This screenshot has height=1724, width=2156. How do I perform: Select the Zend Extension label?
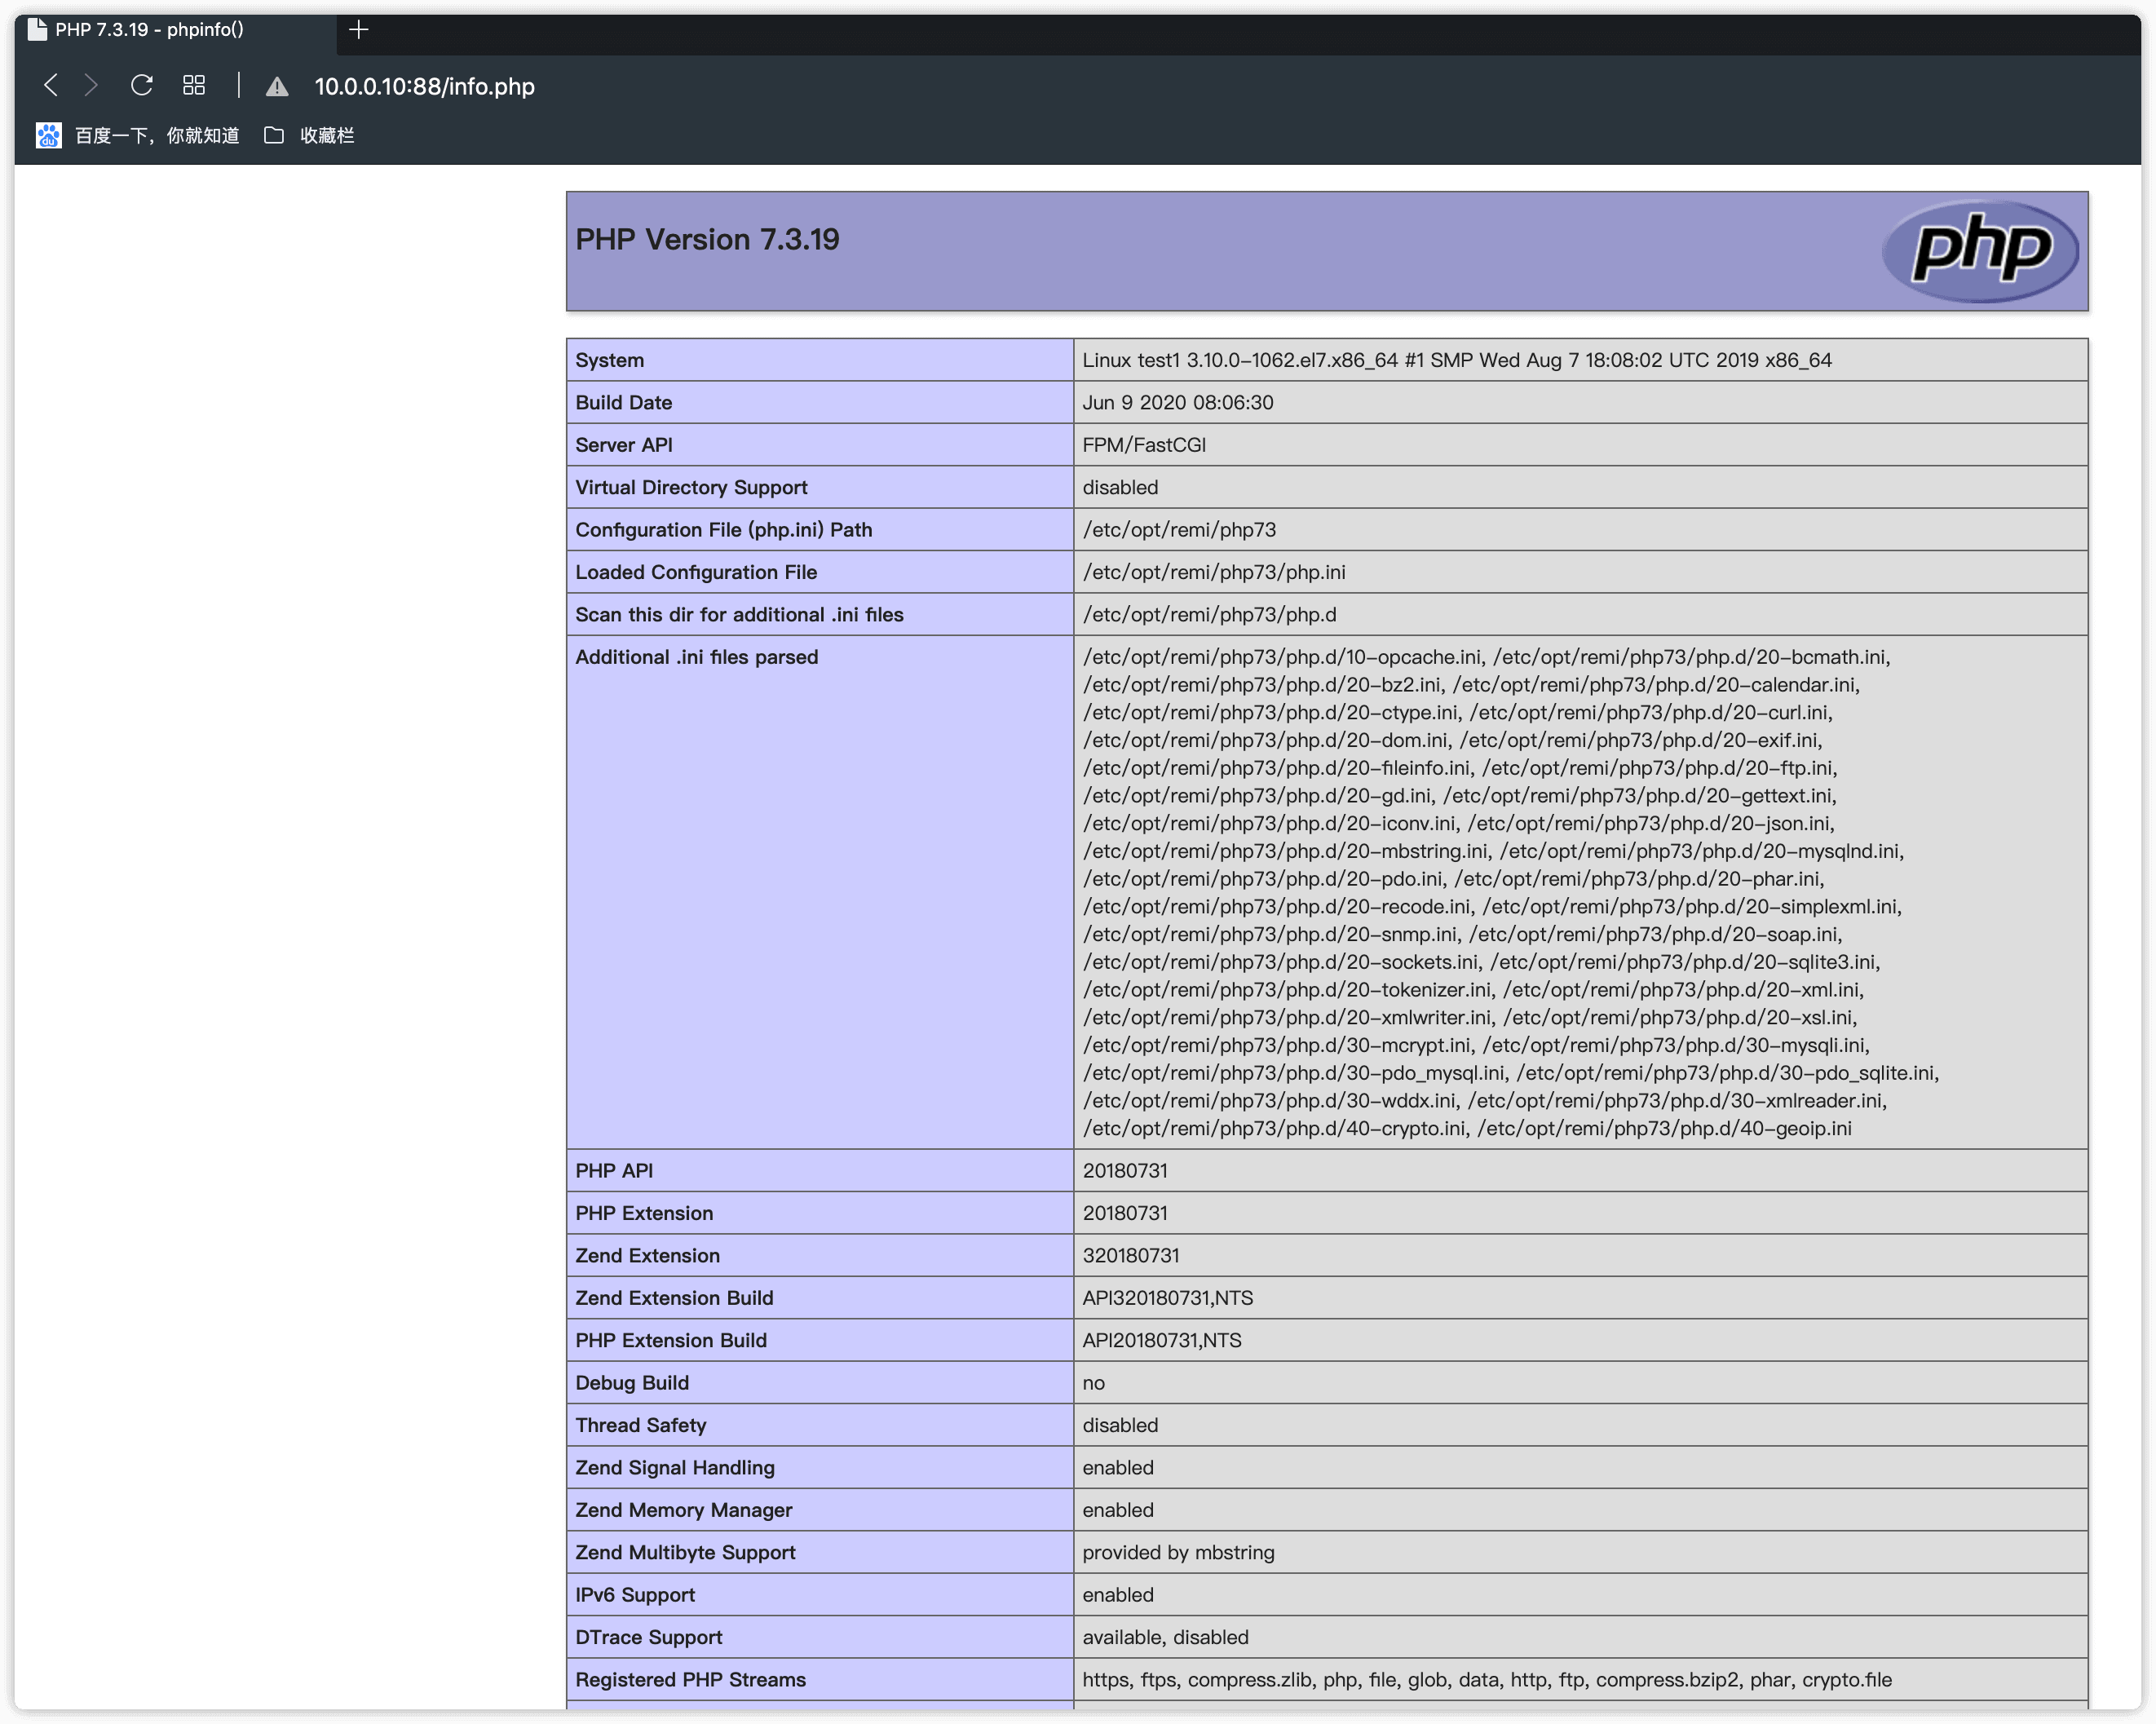tap(647, 1256)
